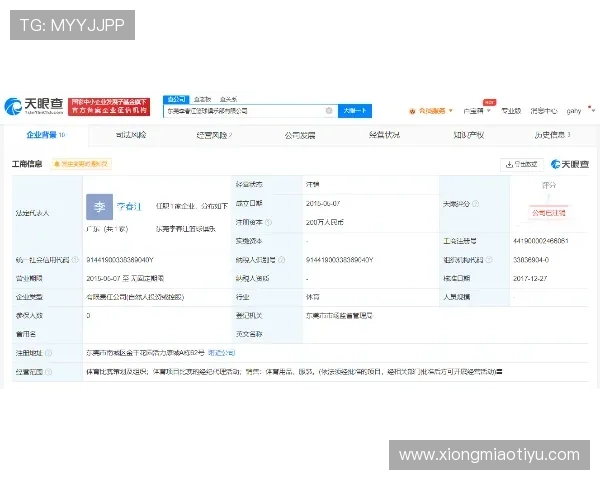
Task: Click the 广东 (共1家) region text
Action: click(107, 229)
